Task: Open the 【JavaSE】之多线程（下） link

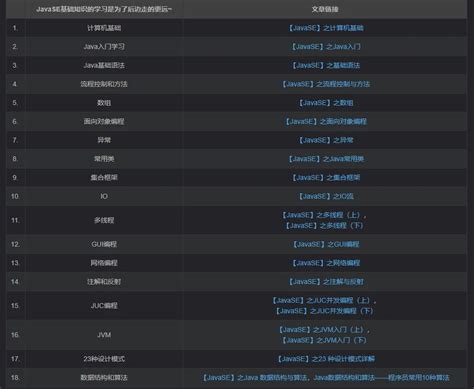Action: (324, 226)
